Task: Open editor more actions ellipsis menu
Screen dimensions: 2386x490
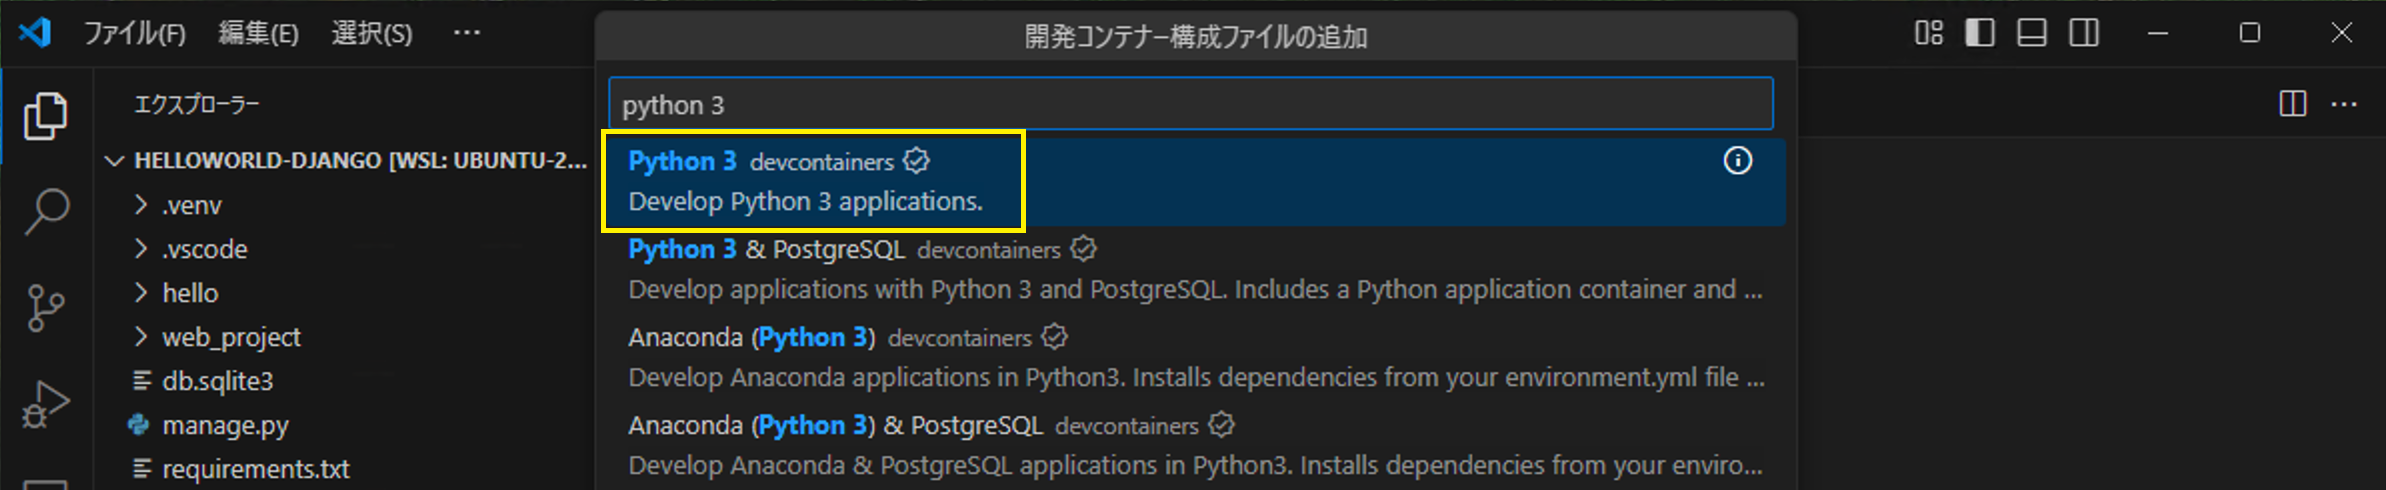Action: pos(2344,104)
